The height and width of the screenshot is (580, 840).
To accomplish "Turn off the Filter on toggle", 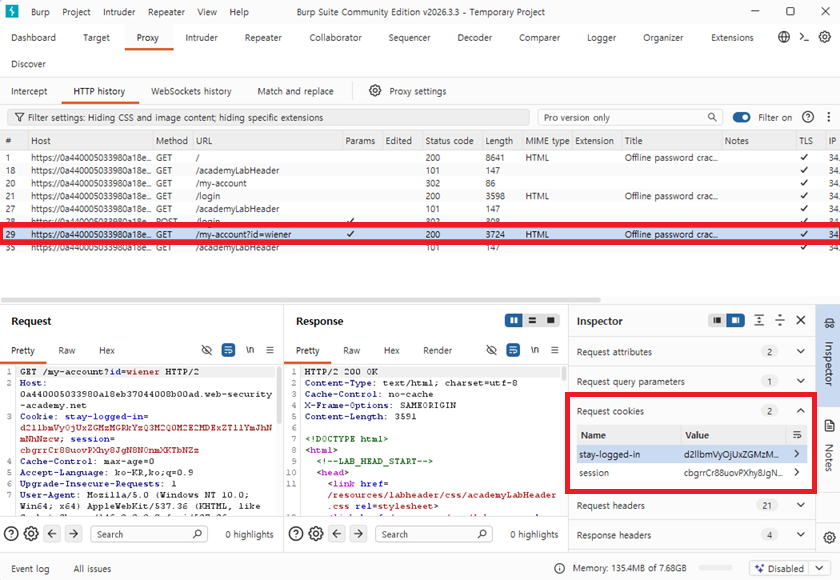I will tap(741, 117).
